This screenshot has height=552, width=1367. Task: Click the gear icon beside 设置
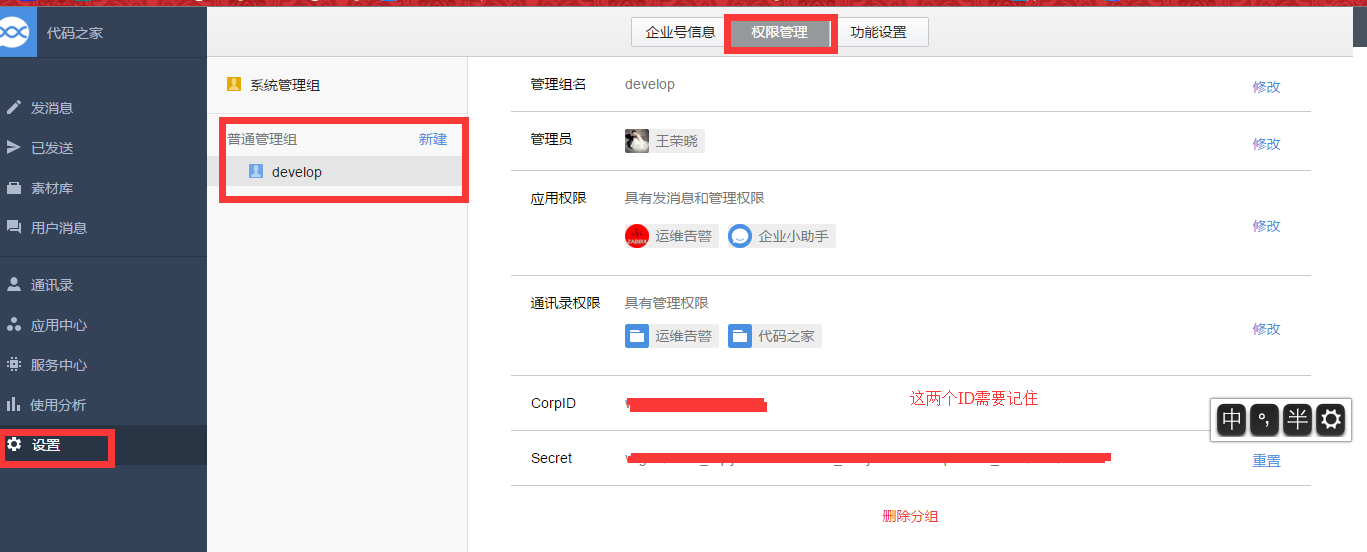[14, 444]
